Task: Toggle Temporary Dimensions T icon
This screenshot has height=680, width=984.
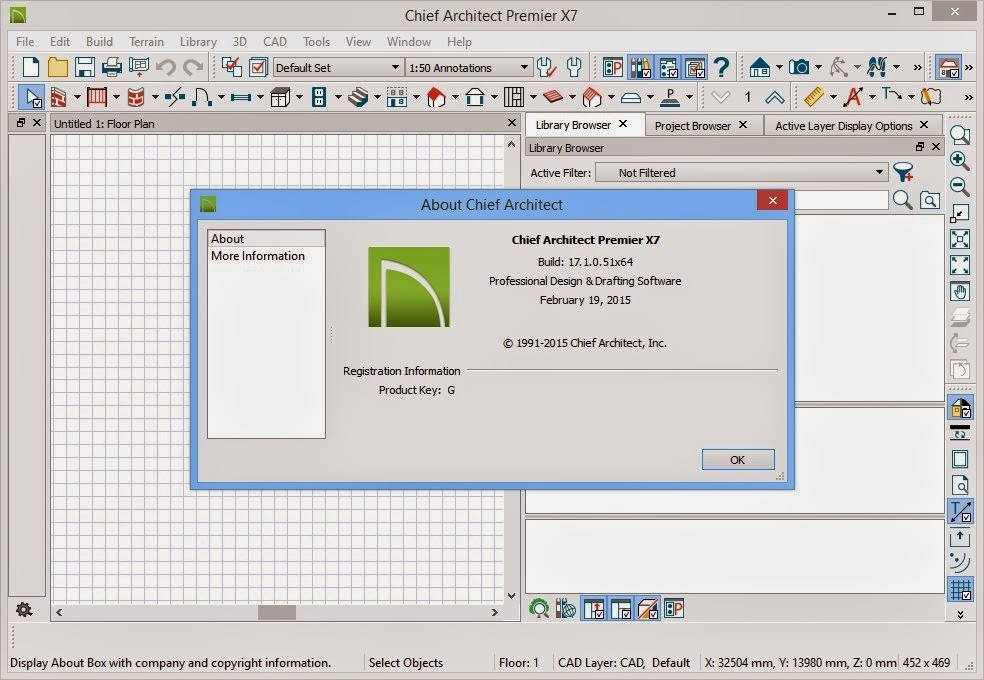Action: pyautogui.click(x=960, y=511)
